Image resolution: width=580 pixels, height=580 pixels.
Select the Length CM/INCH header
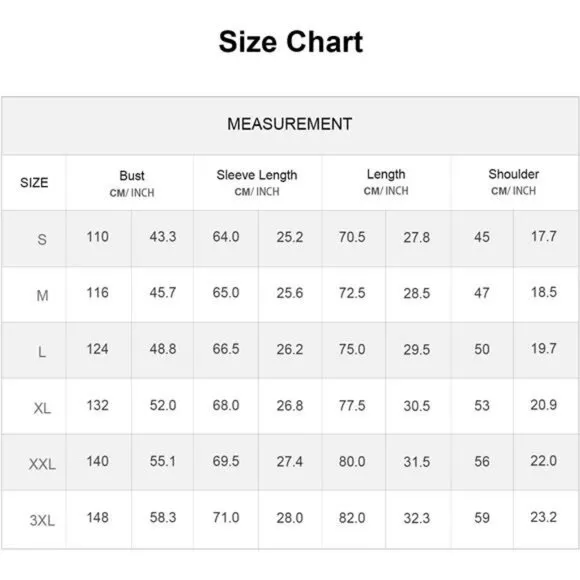point(386,183)
